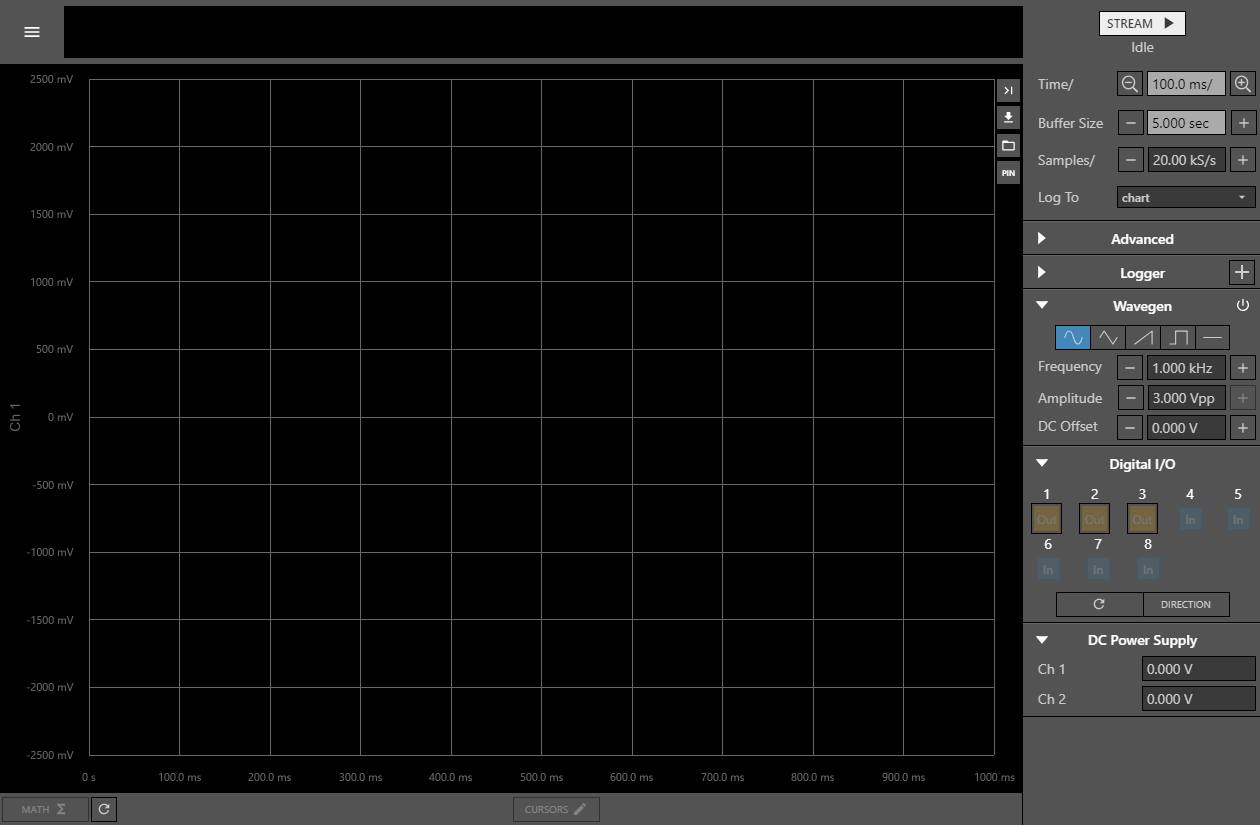Viewport: 1260px width, 825px height.
Task: Increase the Samples rate
Action: point(1243,160)
